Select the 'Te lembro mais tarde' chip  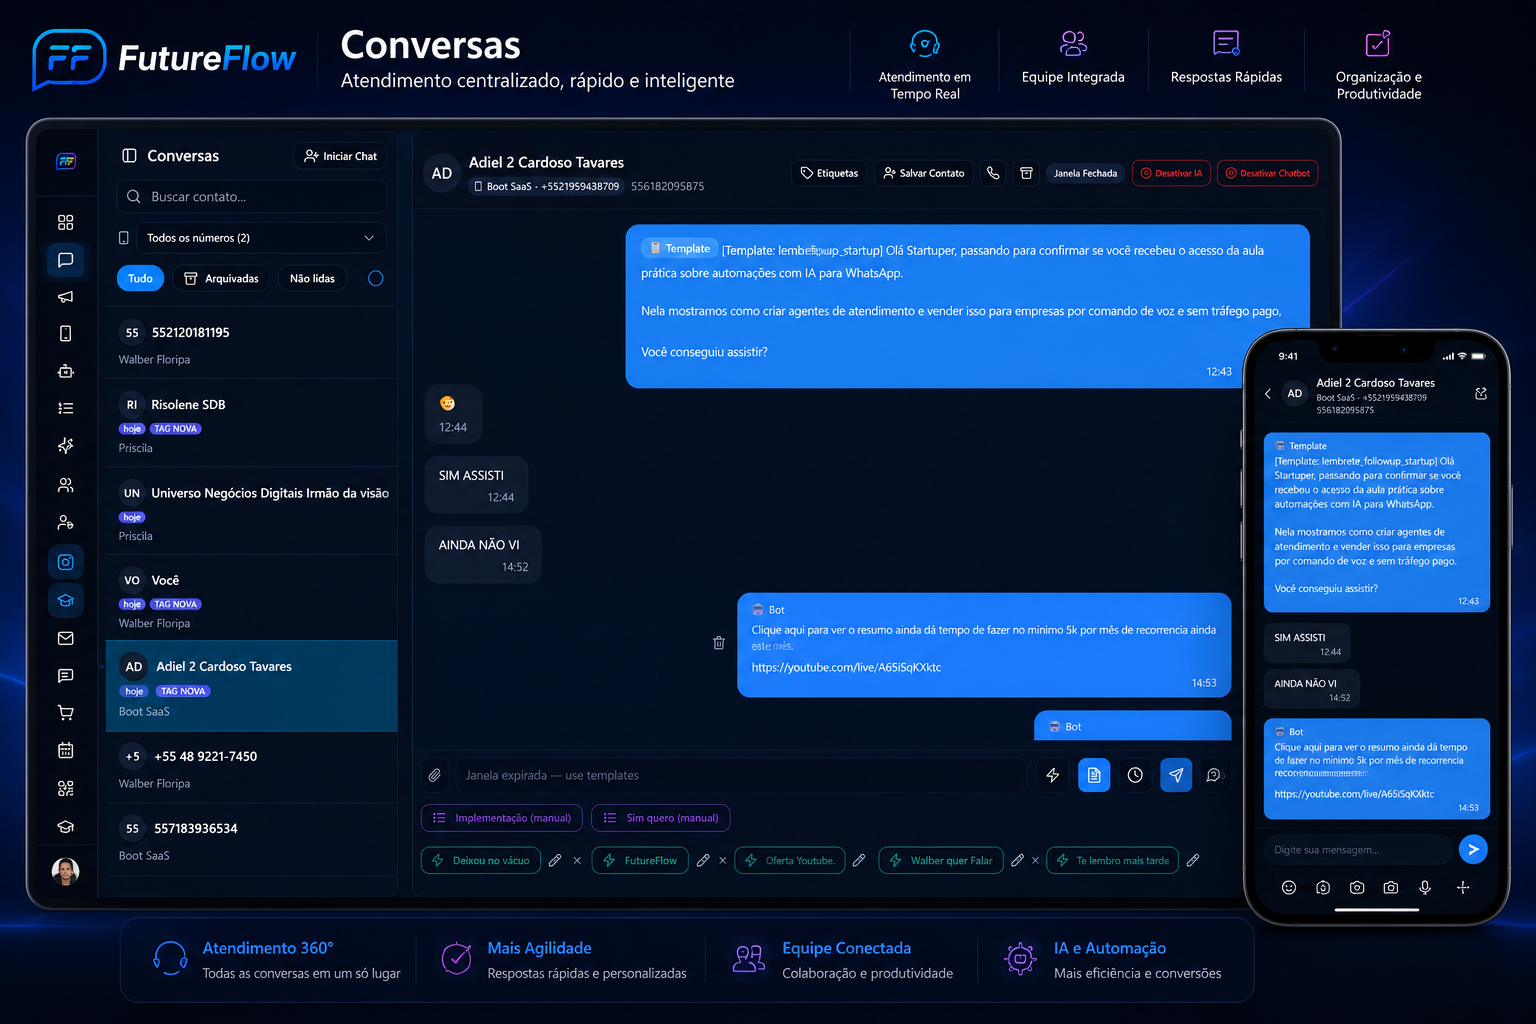click(x=1112, y=860)
